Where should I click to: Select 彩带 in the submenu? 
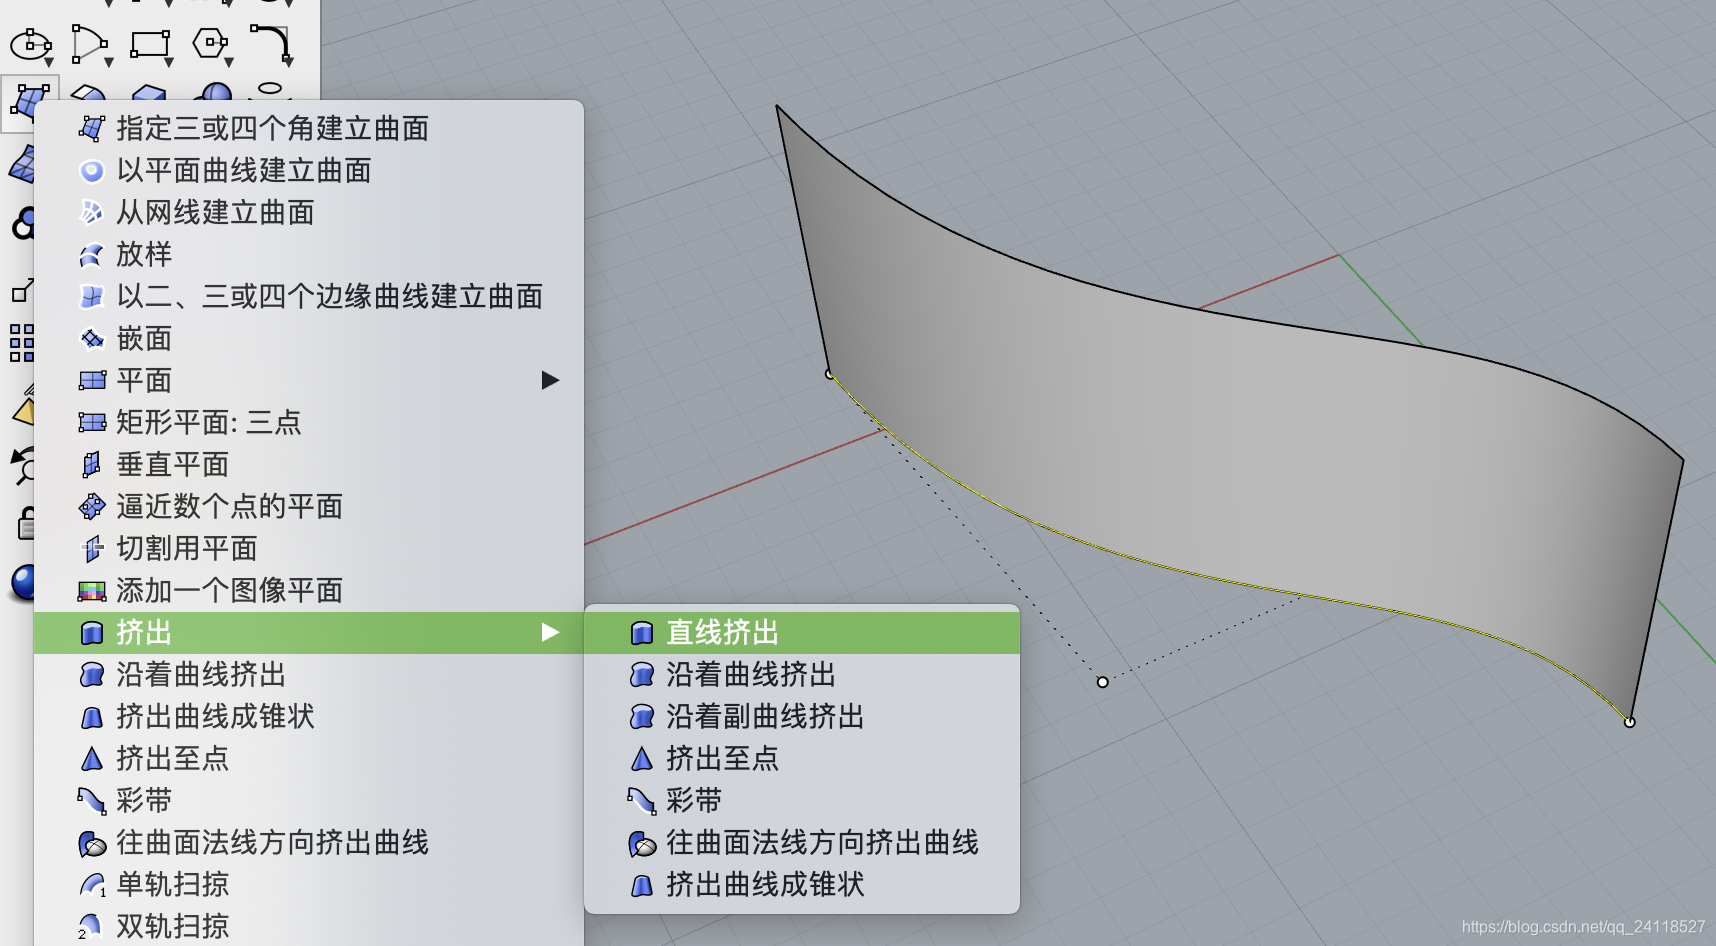(x=802, y=800)
